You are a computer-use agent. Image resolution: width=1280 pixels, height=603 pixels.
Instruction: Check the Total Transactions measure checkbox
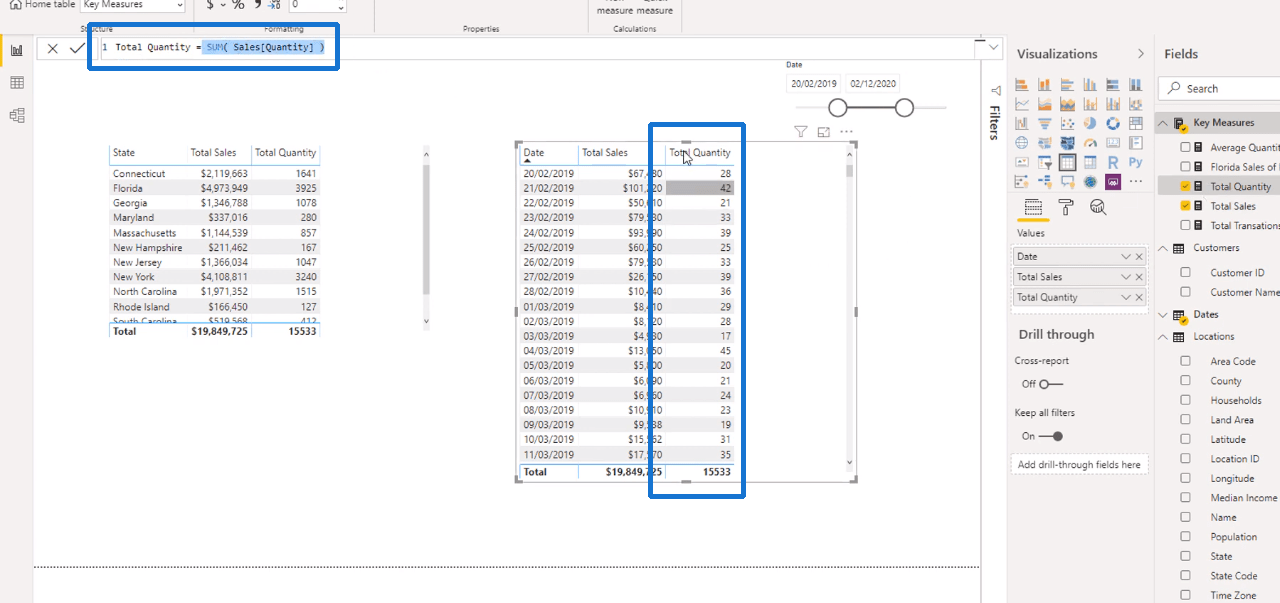click(x=1186, y=225)
